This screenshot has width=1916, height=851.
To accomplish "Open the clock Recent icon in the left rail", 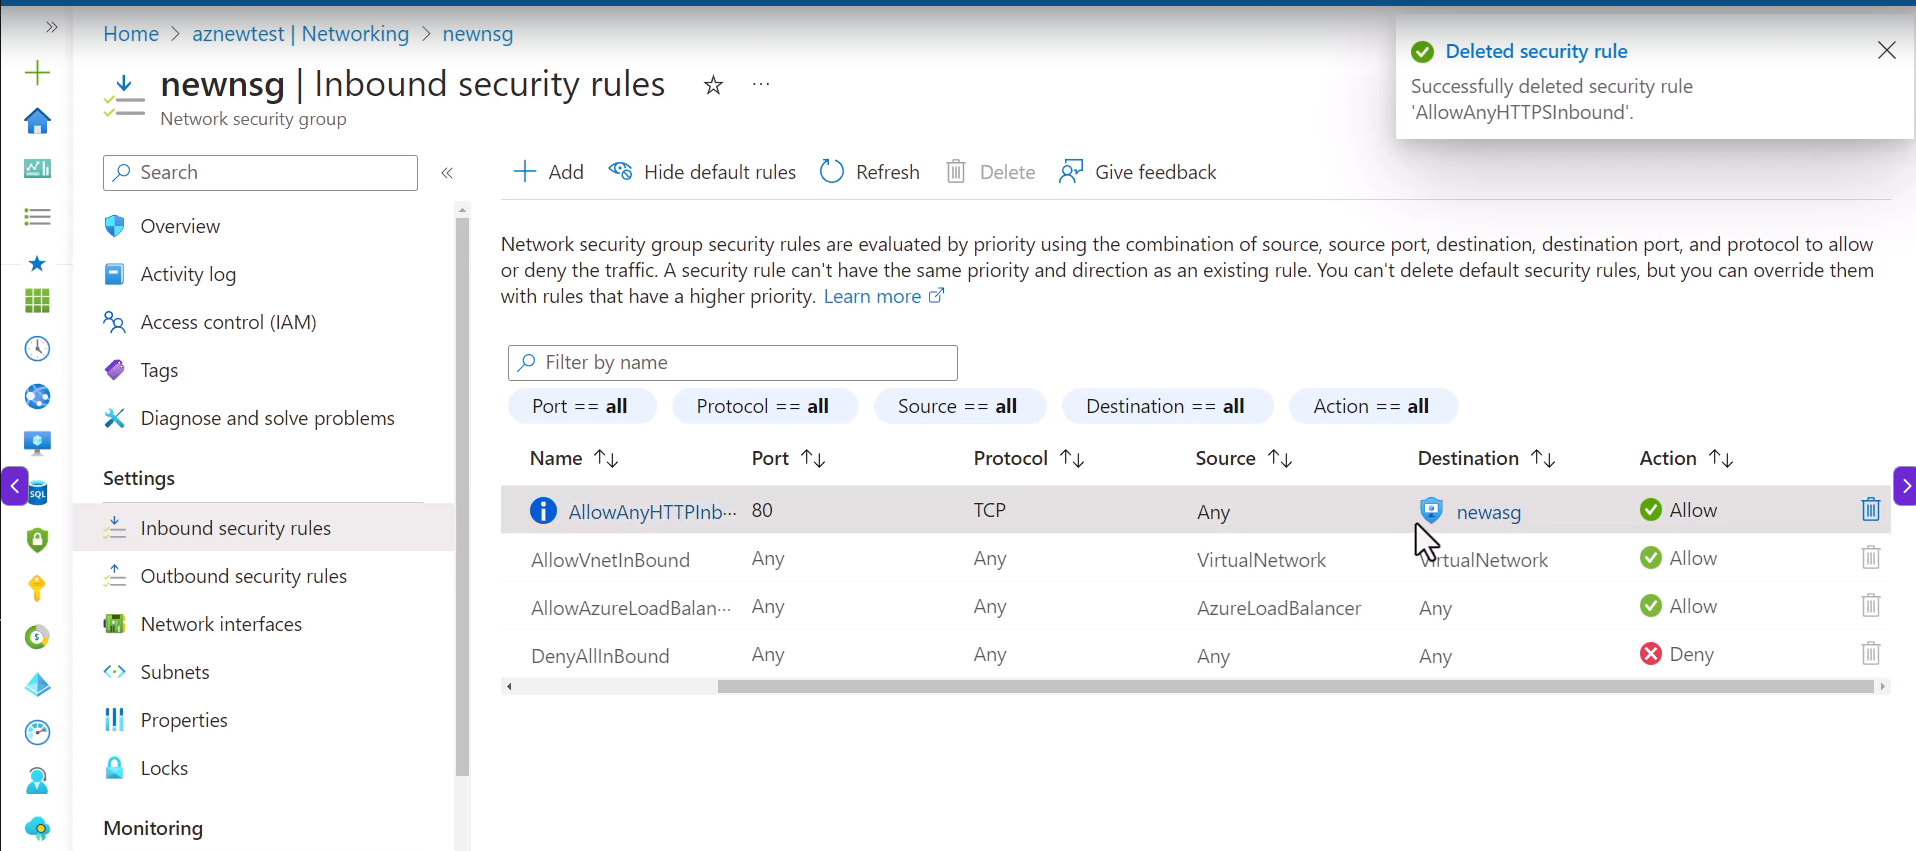I will (x=37, y=349).
